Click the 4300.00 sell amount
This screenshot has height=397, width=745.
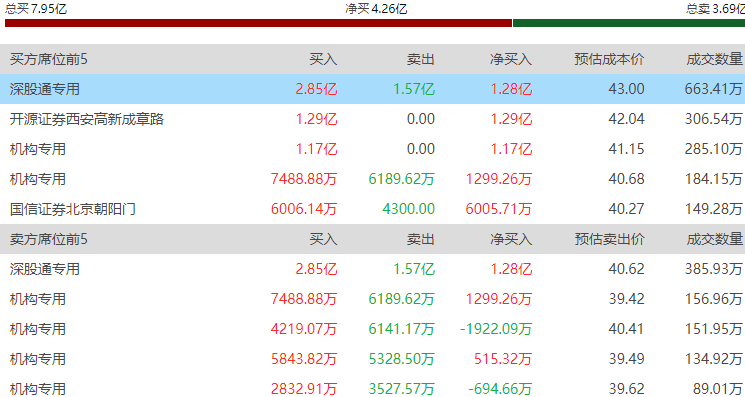point(408,209)
